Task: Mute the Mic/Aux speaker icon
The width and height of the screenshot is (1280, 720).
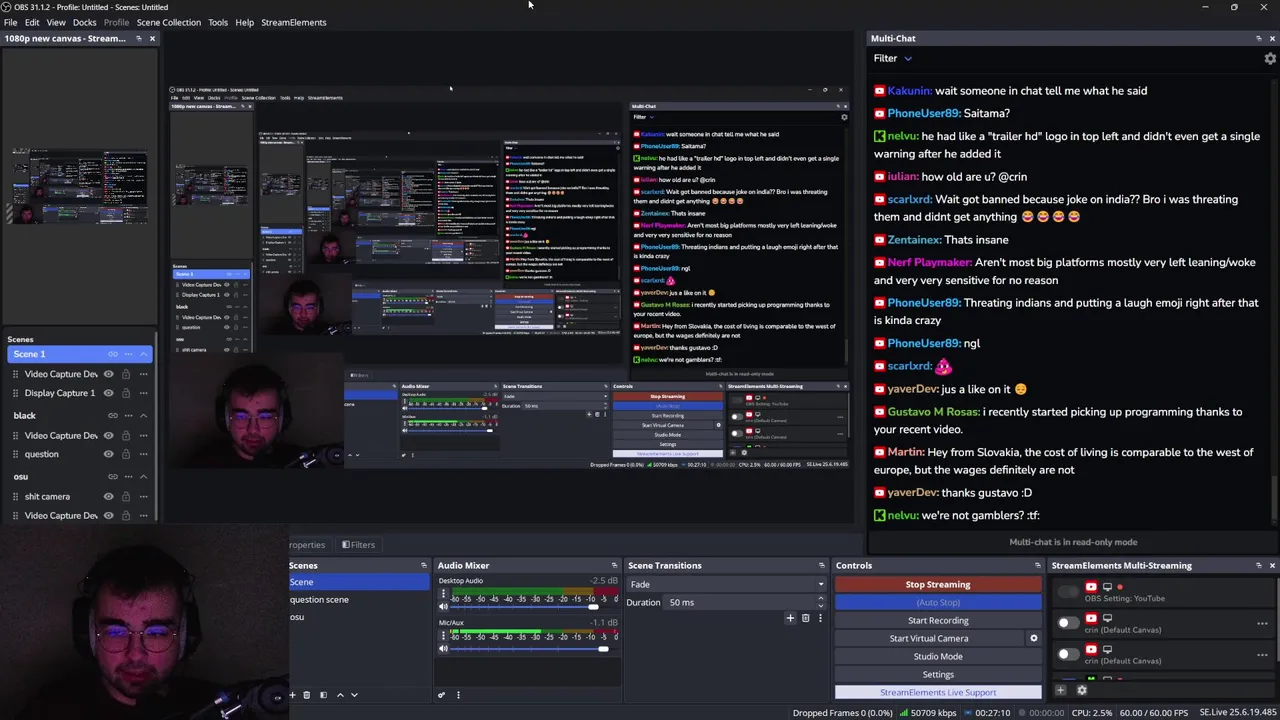Action: (x=443, y=649)
